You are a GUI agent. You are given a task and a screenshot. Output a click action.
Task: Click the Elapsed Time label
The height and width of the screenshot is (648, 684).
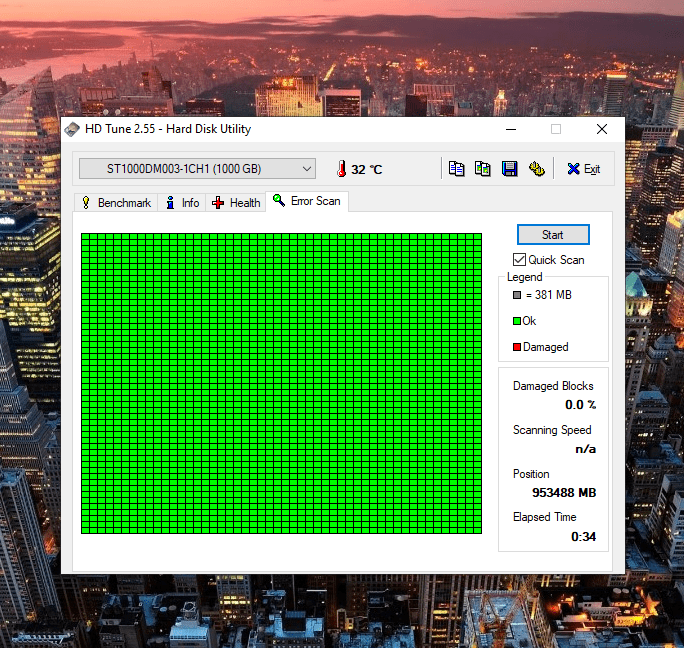pyautogui.click(x=545, y=517)
